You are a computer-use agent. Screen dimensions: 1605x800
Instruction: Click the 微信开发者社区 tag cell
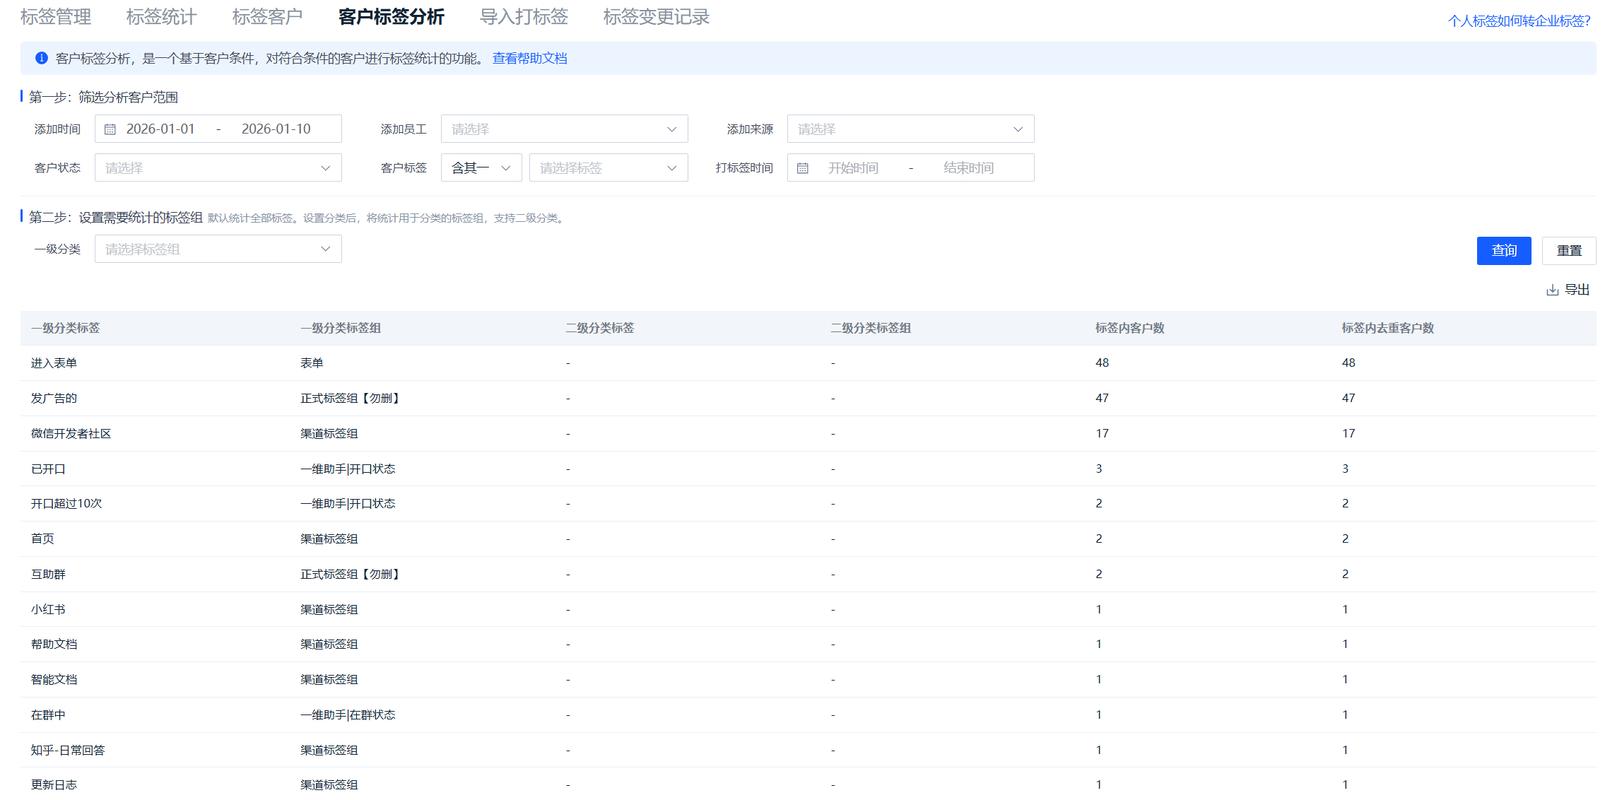pyautogui.click(x=71, y=434)
